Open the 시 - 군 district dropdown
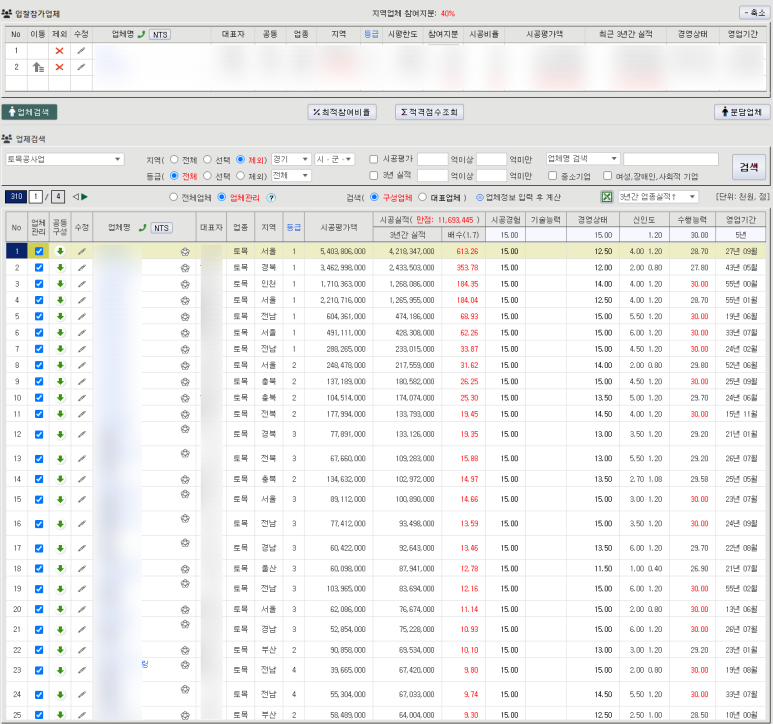Viewport: 773px width, 724px height. (x=334, y=159)
